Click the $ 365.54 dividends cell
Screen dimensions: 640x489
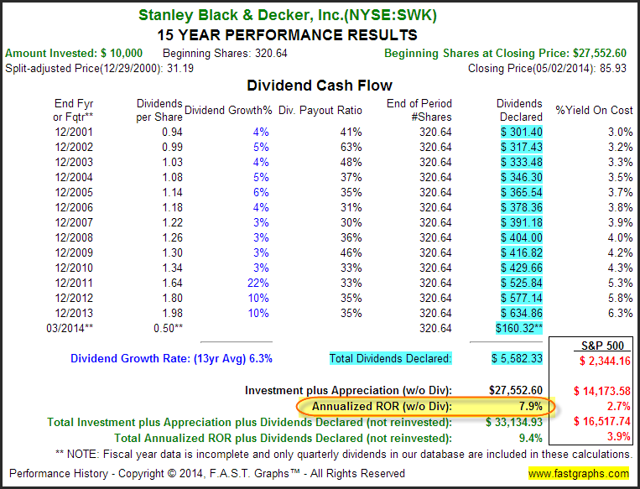click(522, 192)
